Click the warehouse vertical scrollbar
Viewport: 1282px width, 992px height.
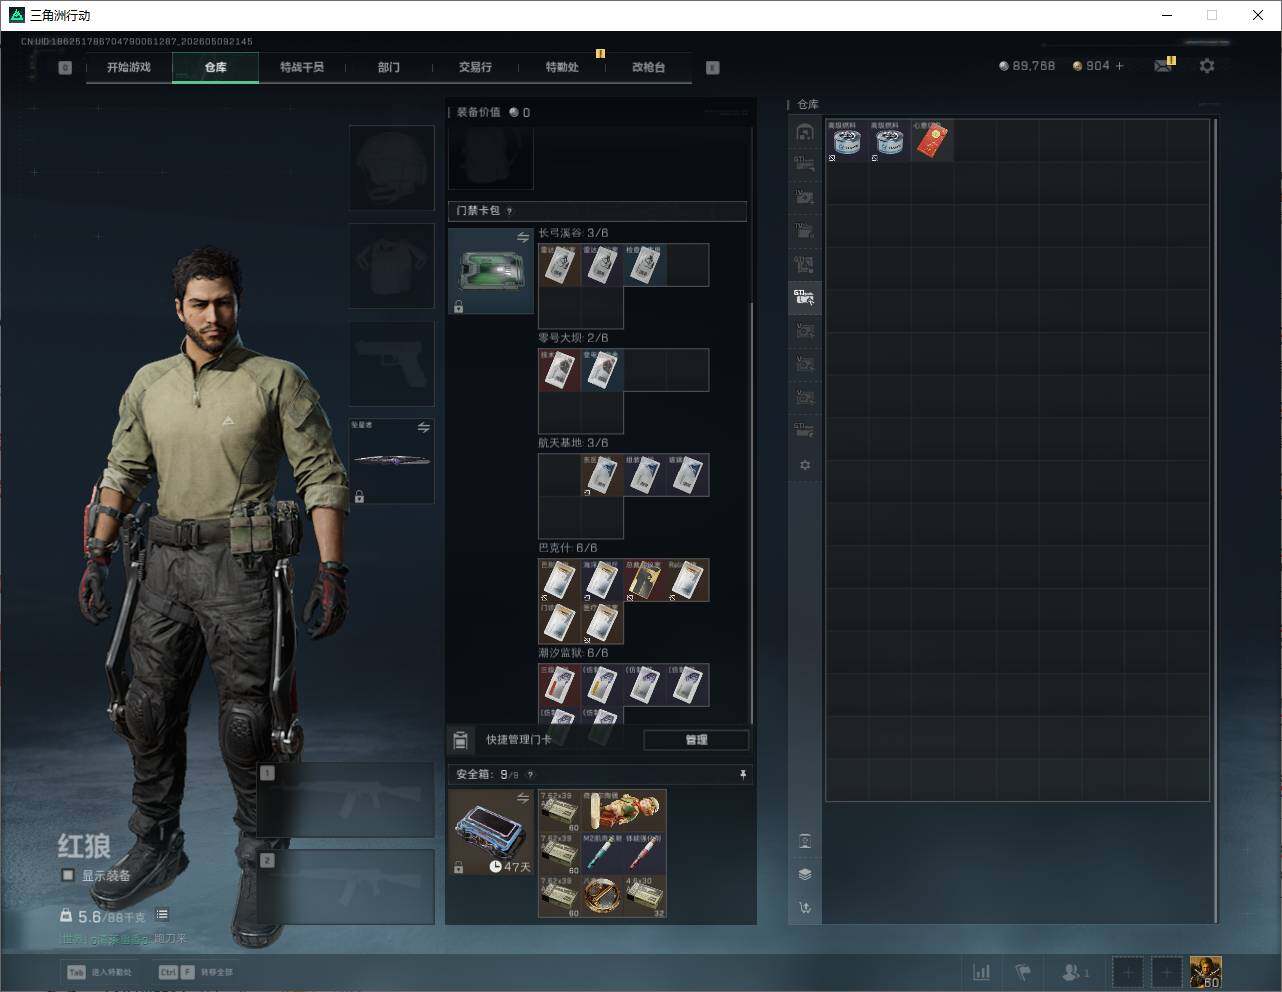[1216, 520]
